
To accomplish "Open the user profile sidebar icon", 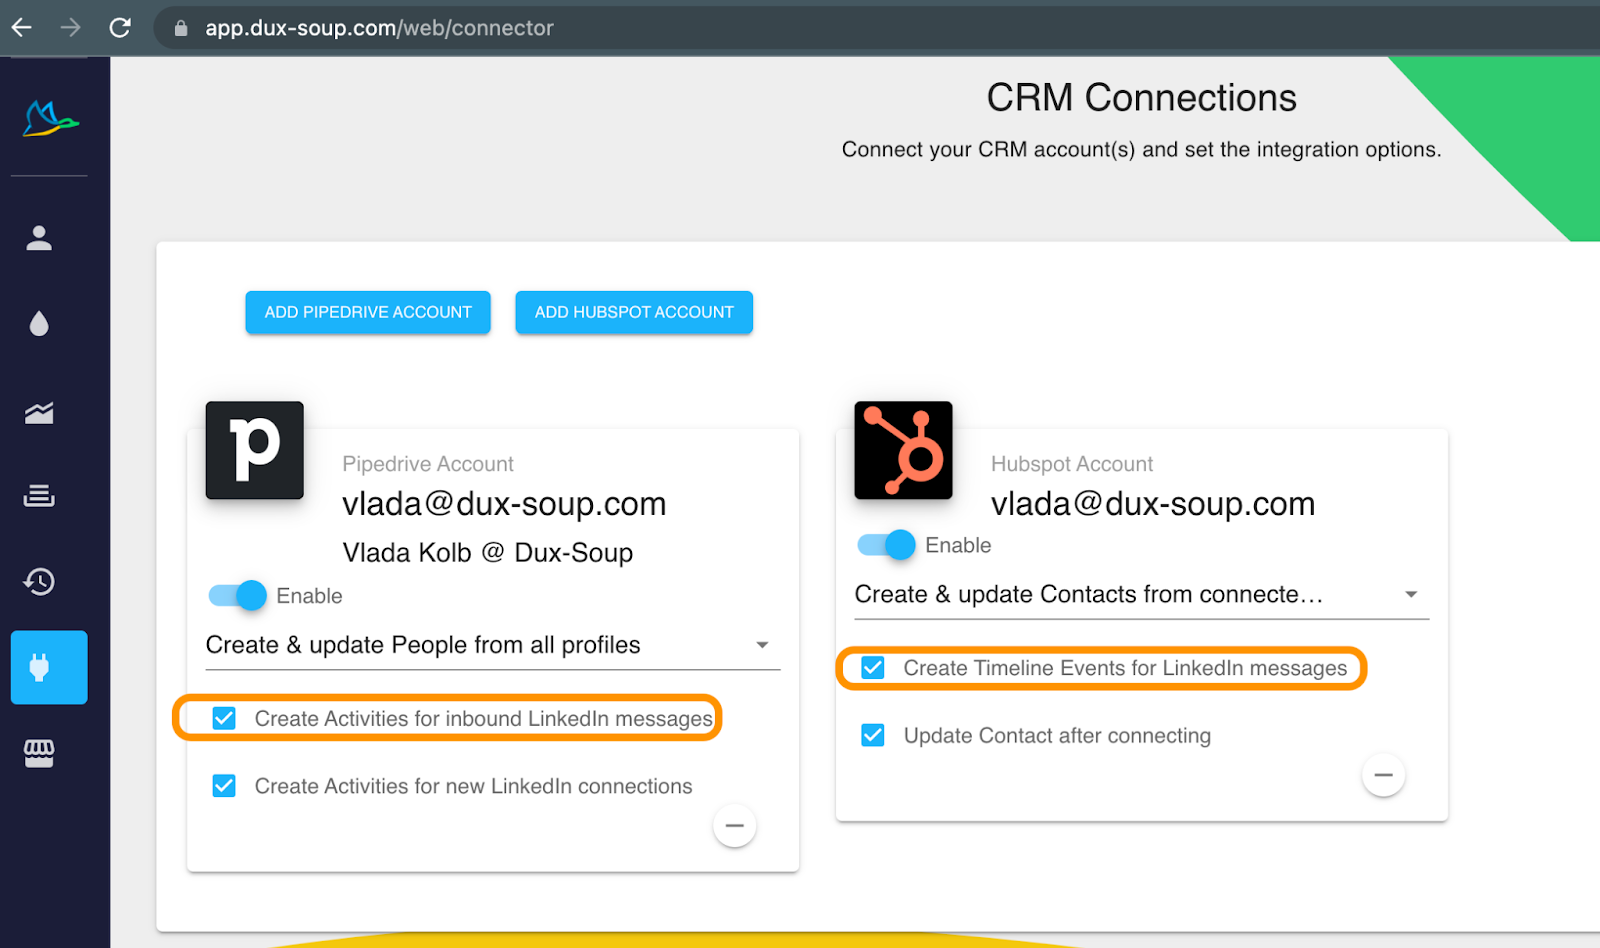I will pyautogui.click(x=39, y=238).
